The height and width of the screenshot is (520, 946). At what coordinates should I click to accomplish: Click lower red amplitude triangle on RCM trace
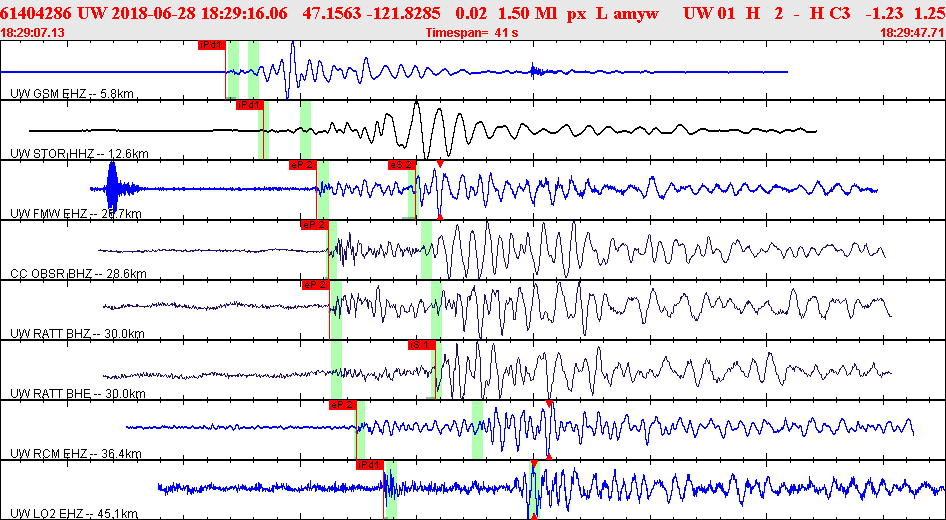coord(549,457)
